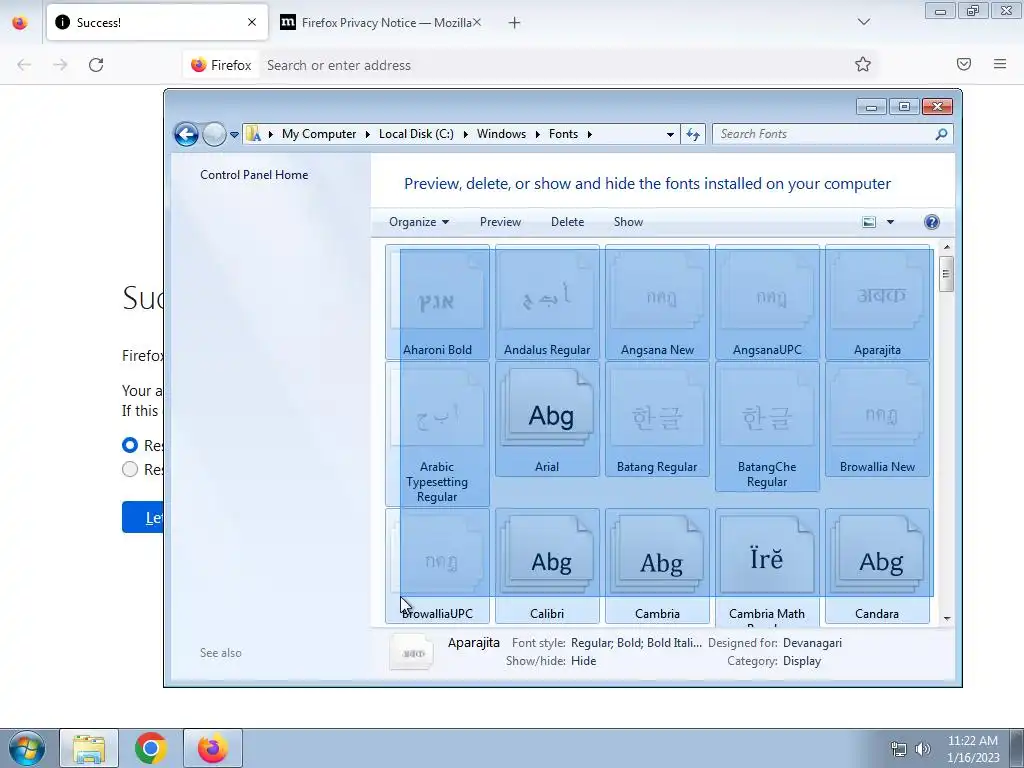Click the change view icon button

[869, 222]
